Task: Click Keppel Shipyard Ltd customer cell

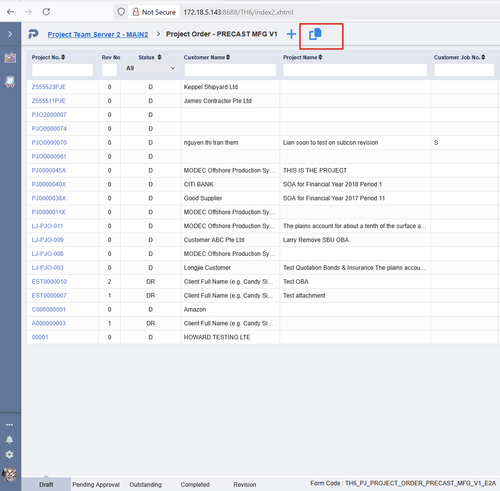Action: [x=230, y=87]
